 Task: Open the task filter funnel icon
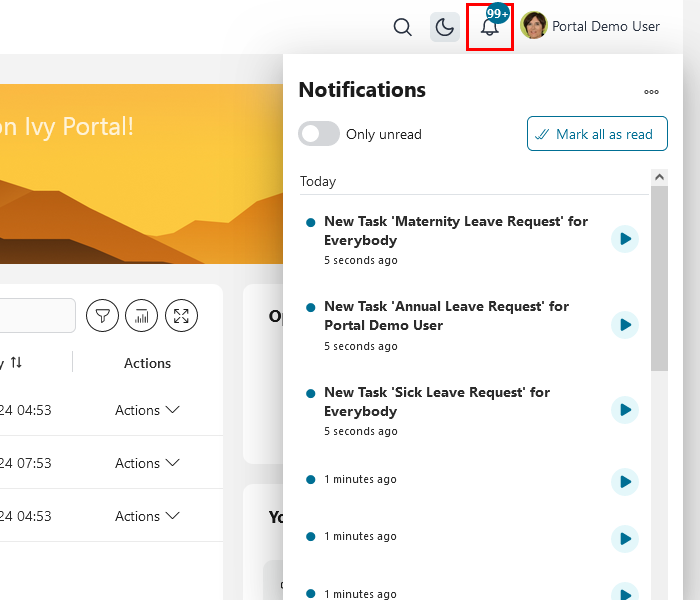pyautogui.click(x=102, y=316)
